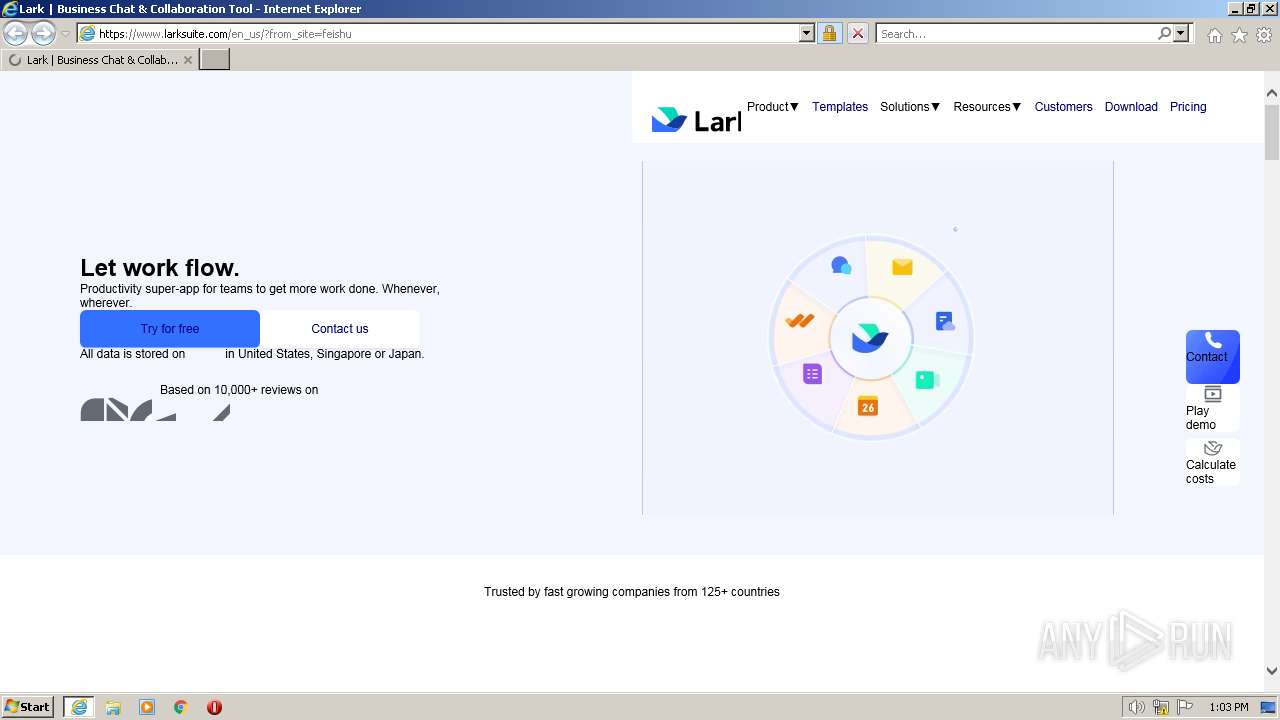This screenshot has width=1280, height=720.
Task: Stop page loading with the red X
Action: [x=858, y=33]
